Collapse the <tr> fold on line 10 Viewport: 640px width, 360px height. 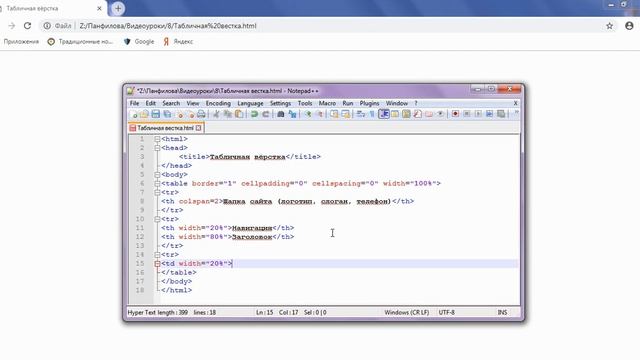(157, 219)
